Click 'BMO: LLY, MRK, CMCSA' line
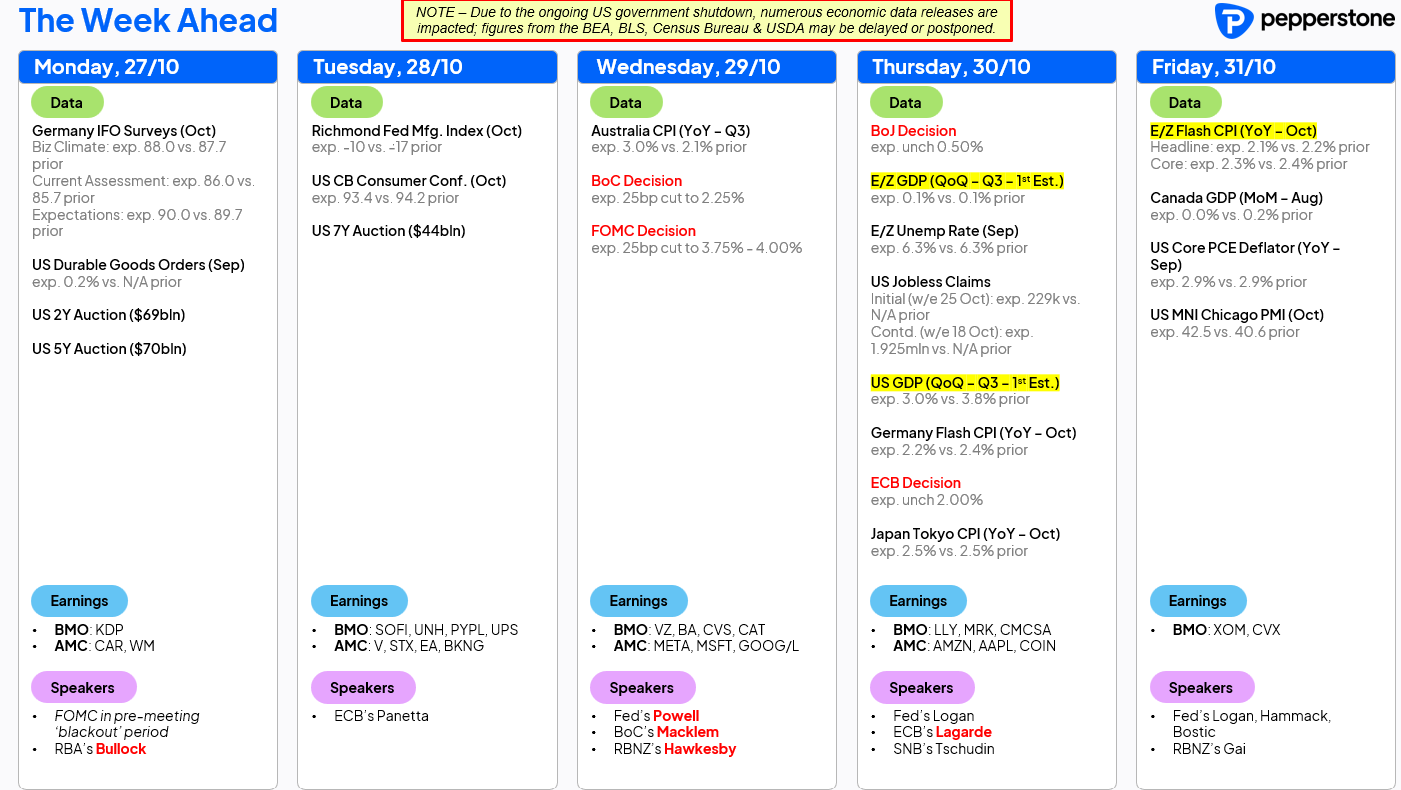Screen dimensions: 1401x790 (x=970, y=630)
